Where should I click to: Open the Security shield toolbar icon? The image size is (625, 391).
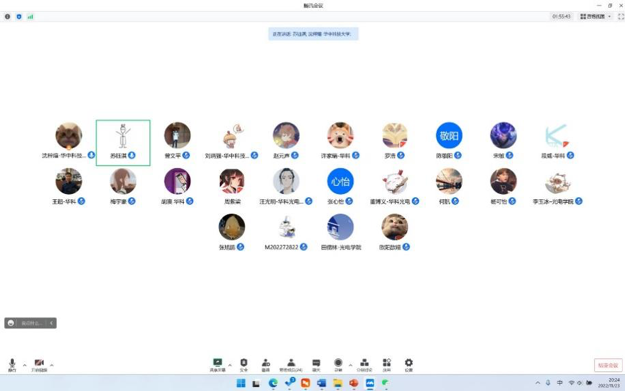pos(244,364)
